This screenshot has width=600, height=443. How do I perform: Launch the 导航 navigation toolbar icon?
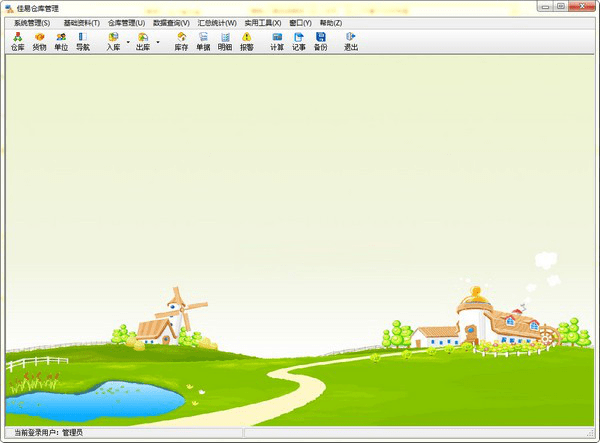pos(83,42)
